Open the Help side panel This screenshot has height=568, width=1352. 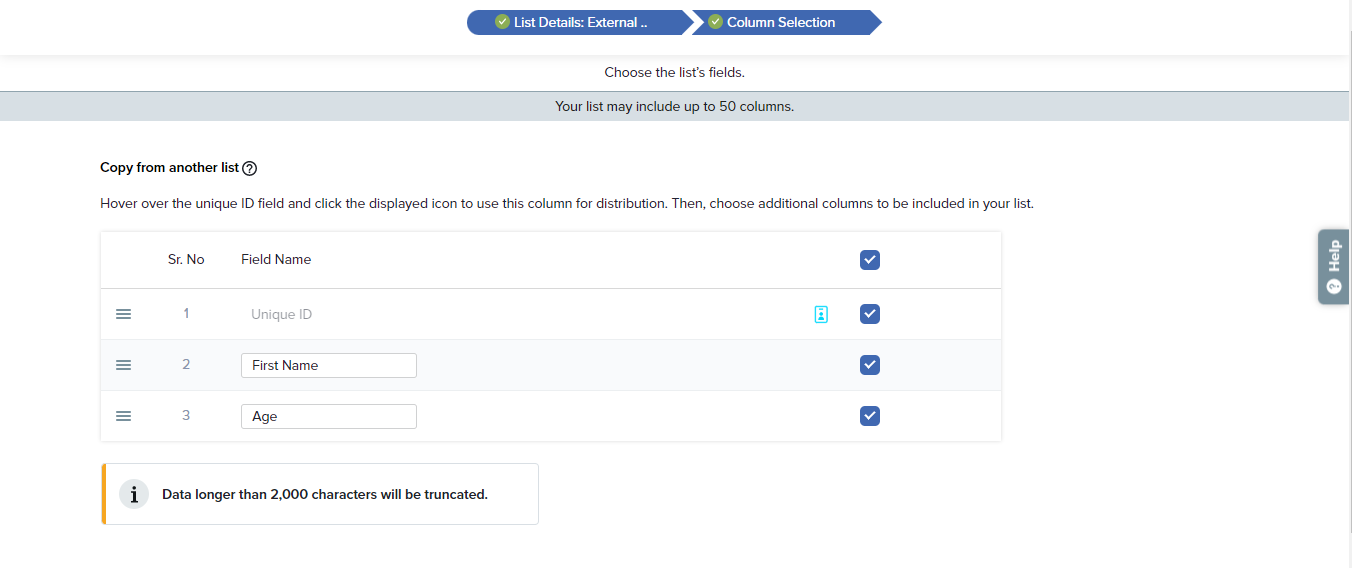click(1333, 266)
